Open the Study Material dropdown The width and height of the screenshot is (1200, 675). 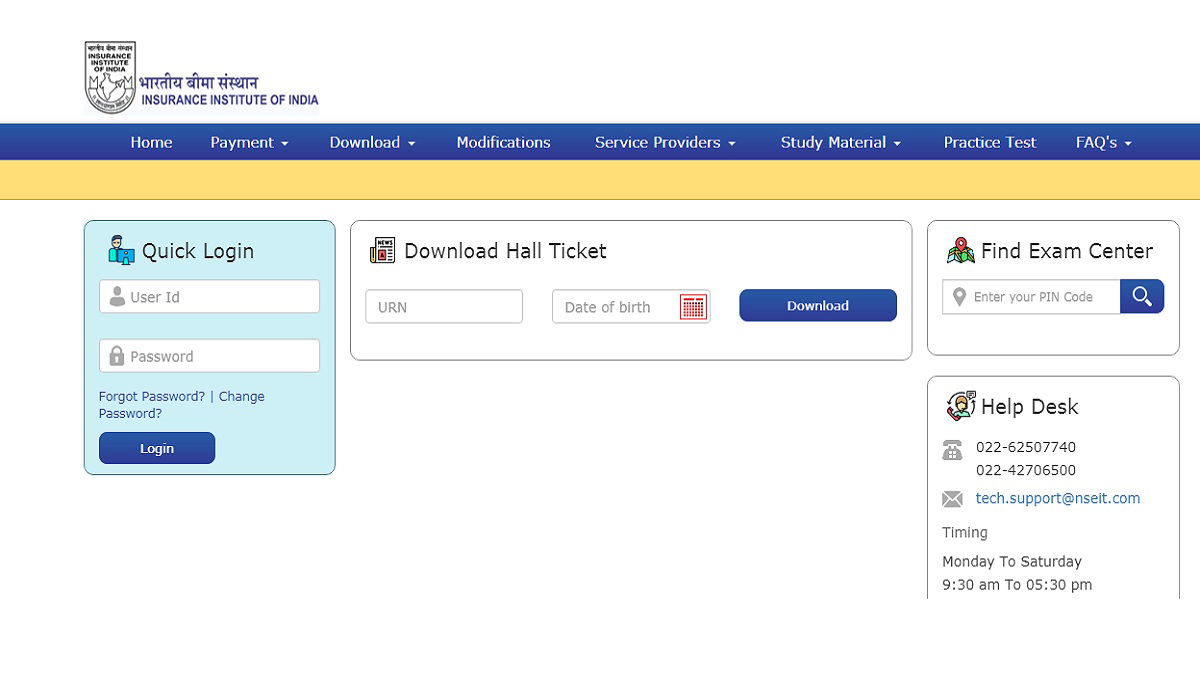point(840,142)
